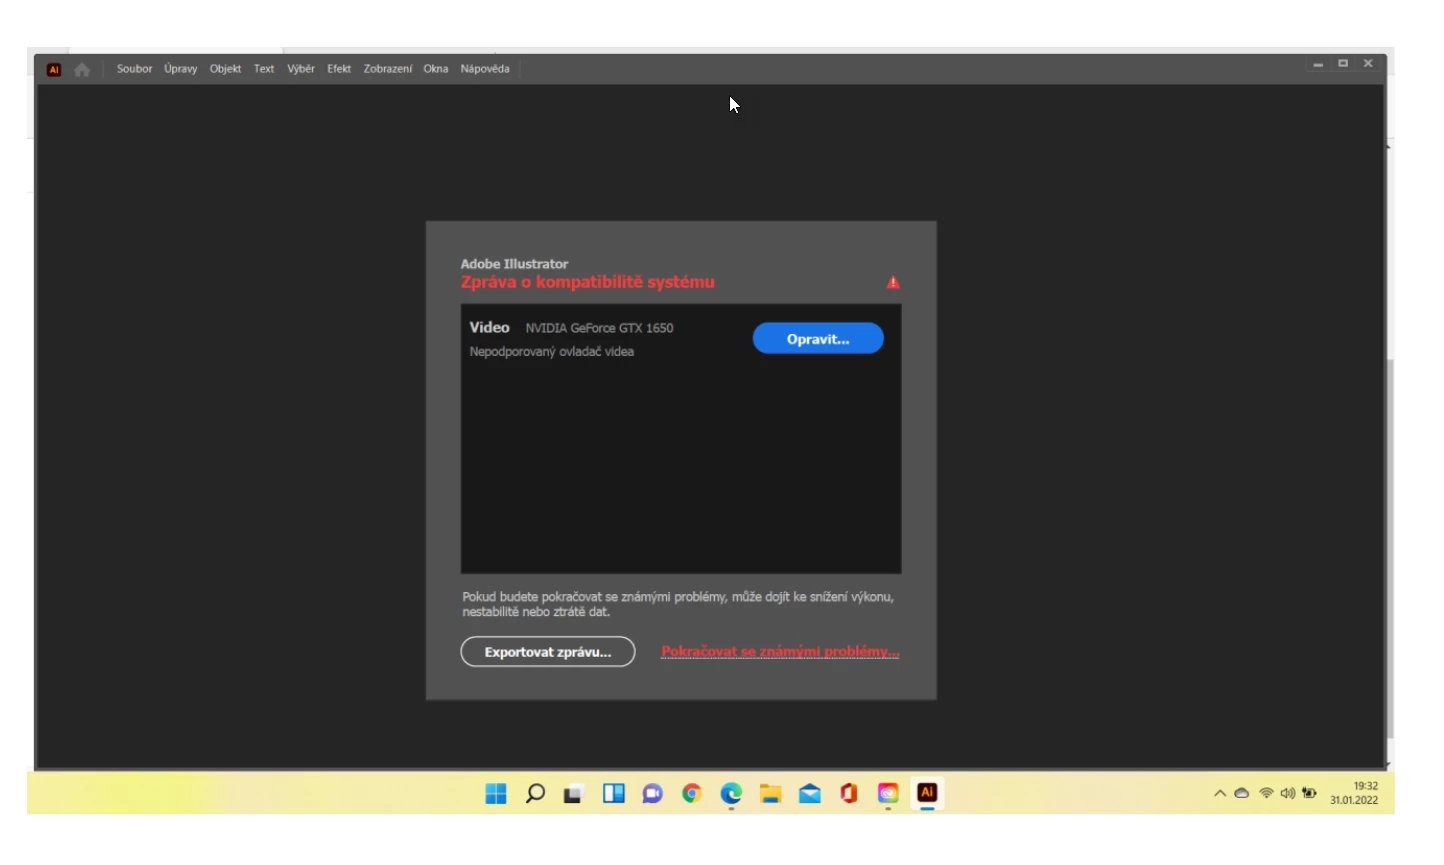
Task: Click the battery tray icon
Action: 1309,793
